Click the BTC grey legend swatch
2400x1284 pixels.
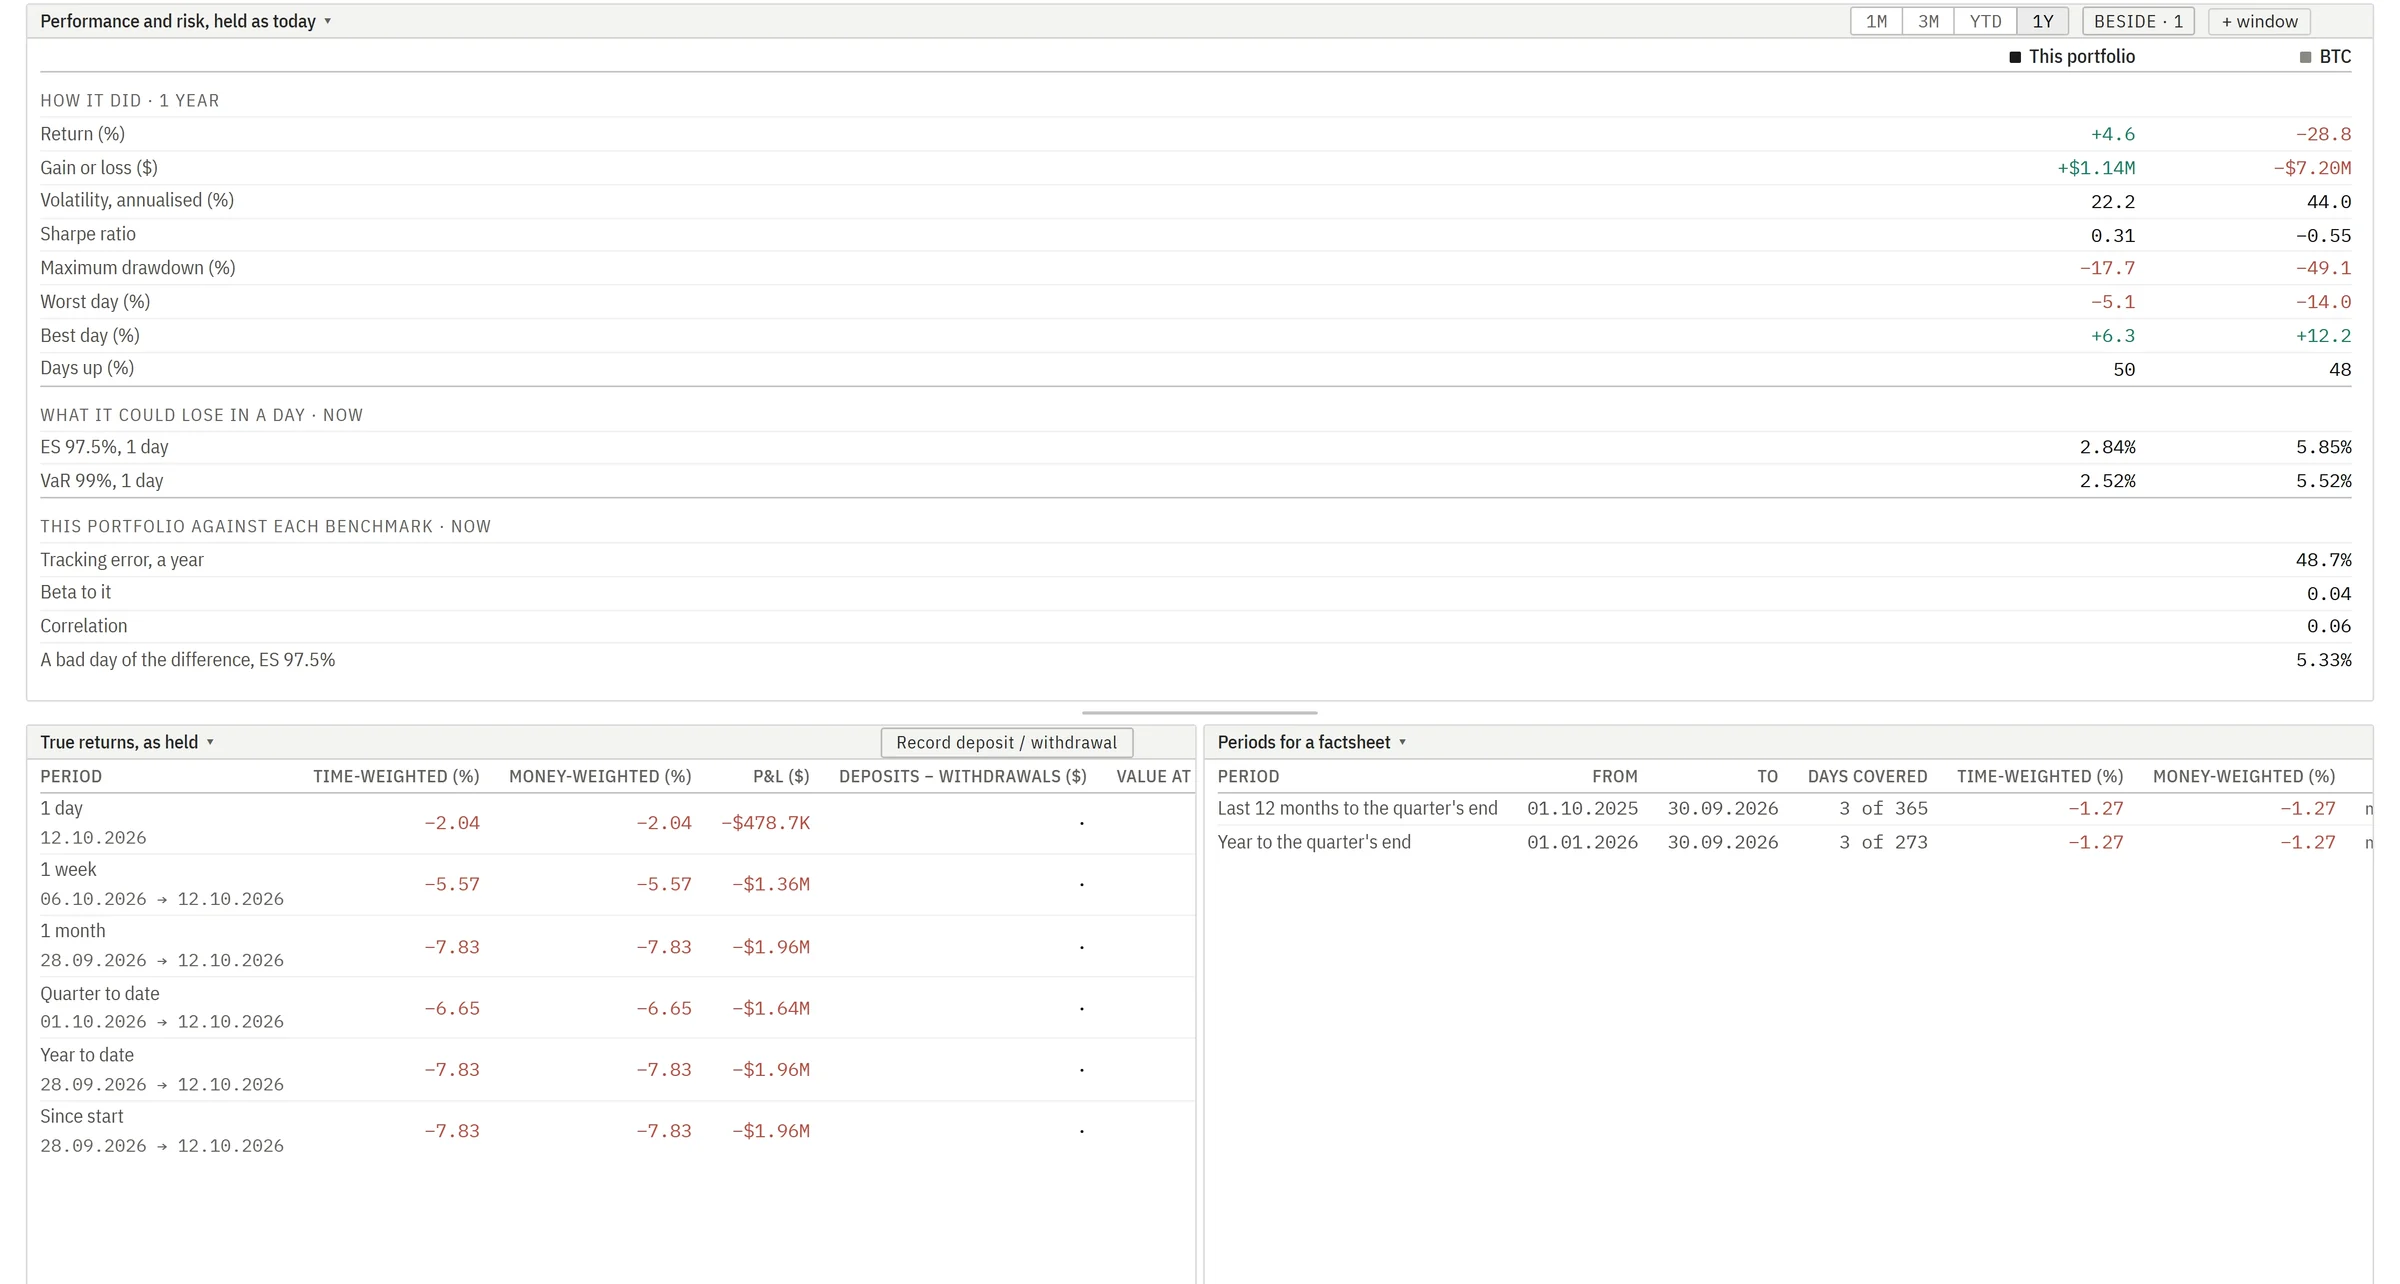click(2305, 57)
